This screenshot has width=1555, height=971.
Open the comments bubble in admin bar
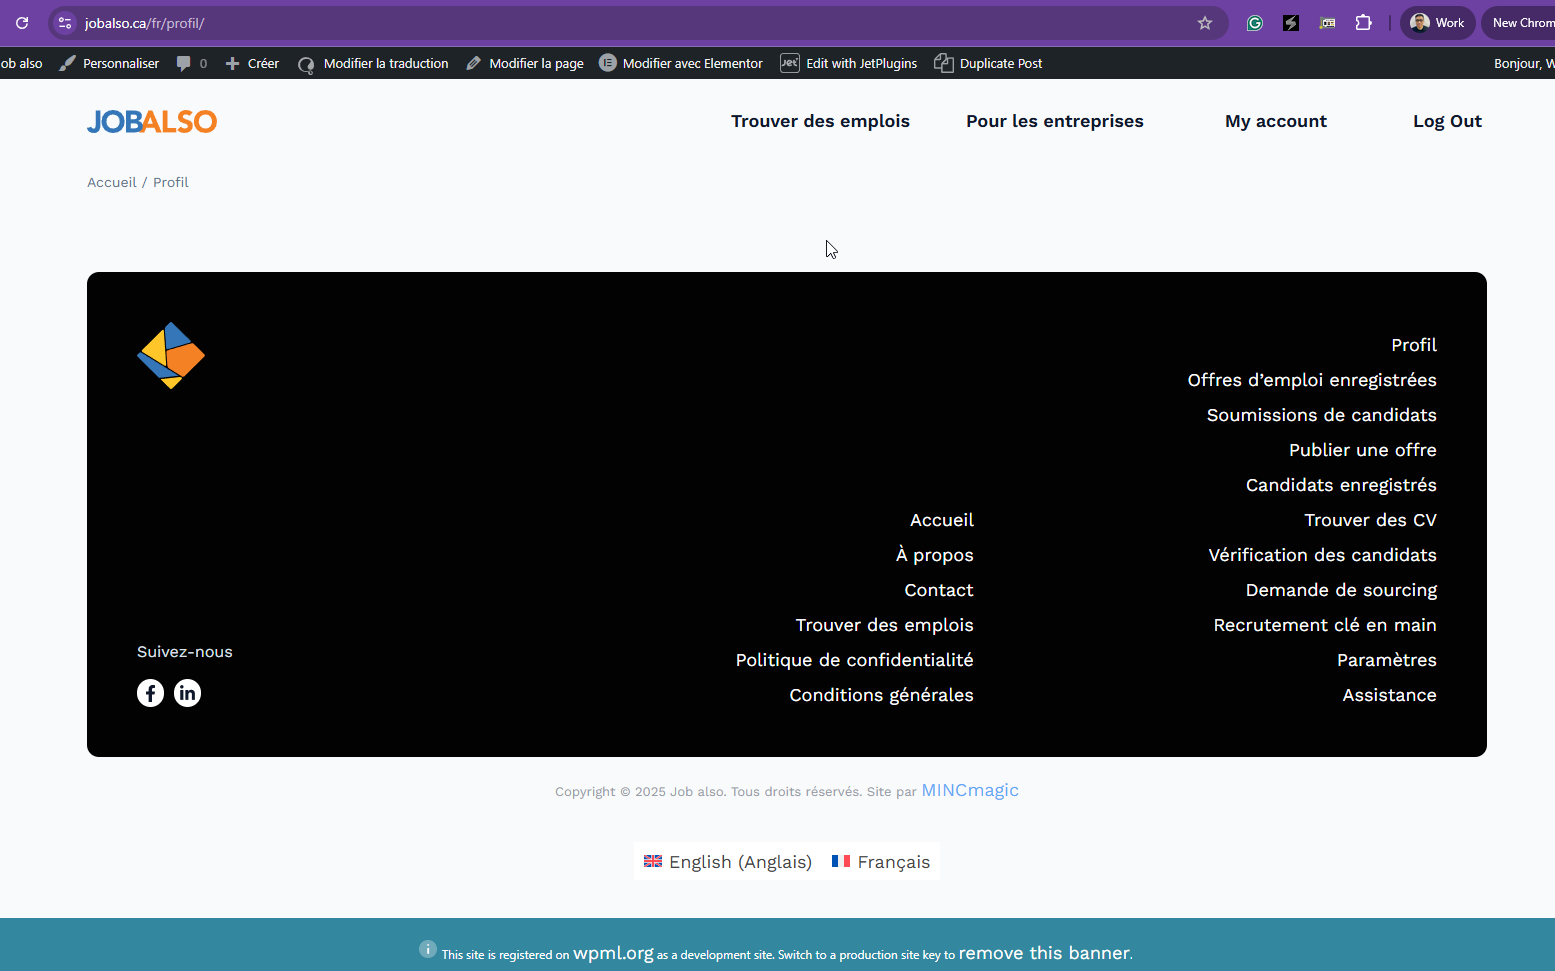[191, 63]
